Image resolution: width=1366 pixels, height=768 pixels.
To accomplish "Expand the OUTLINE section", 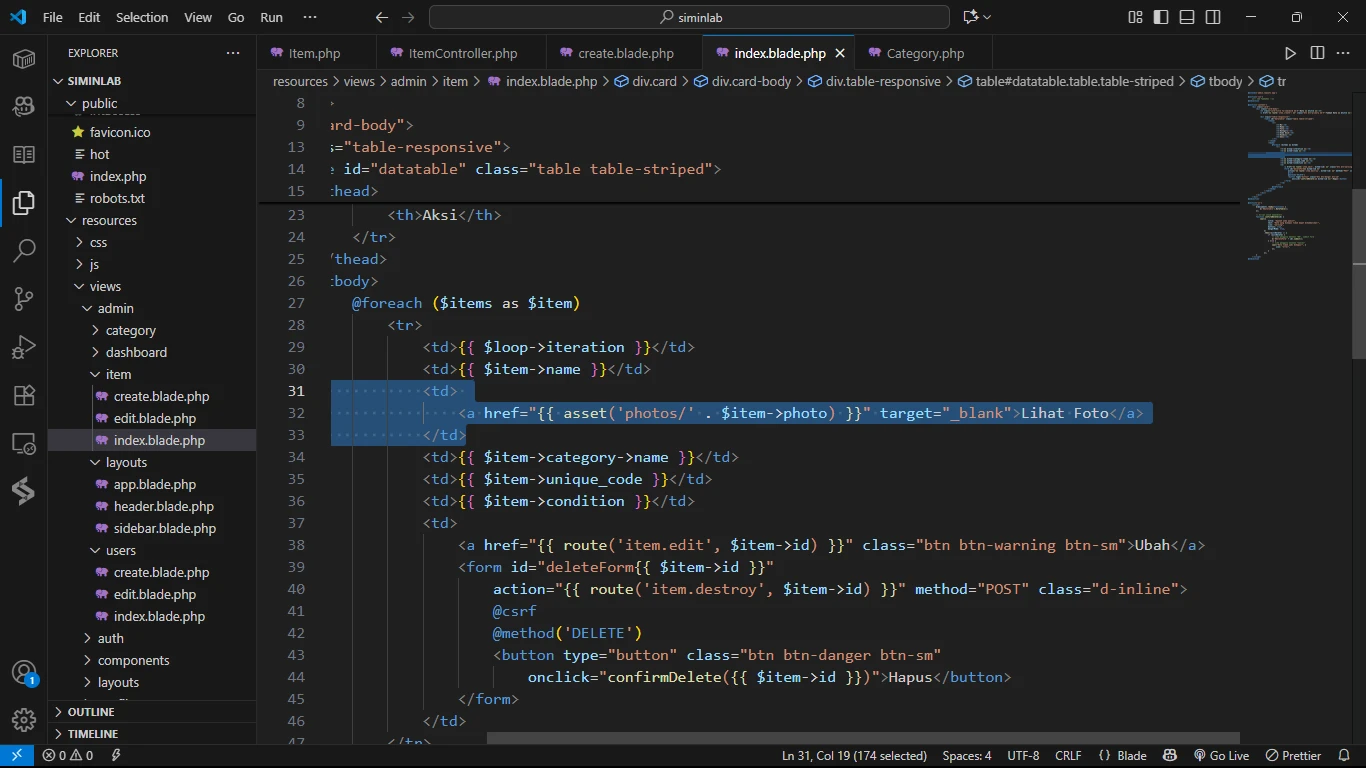I will pos(91,712).
